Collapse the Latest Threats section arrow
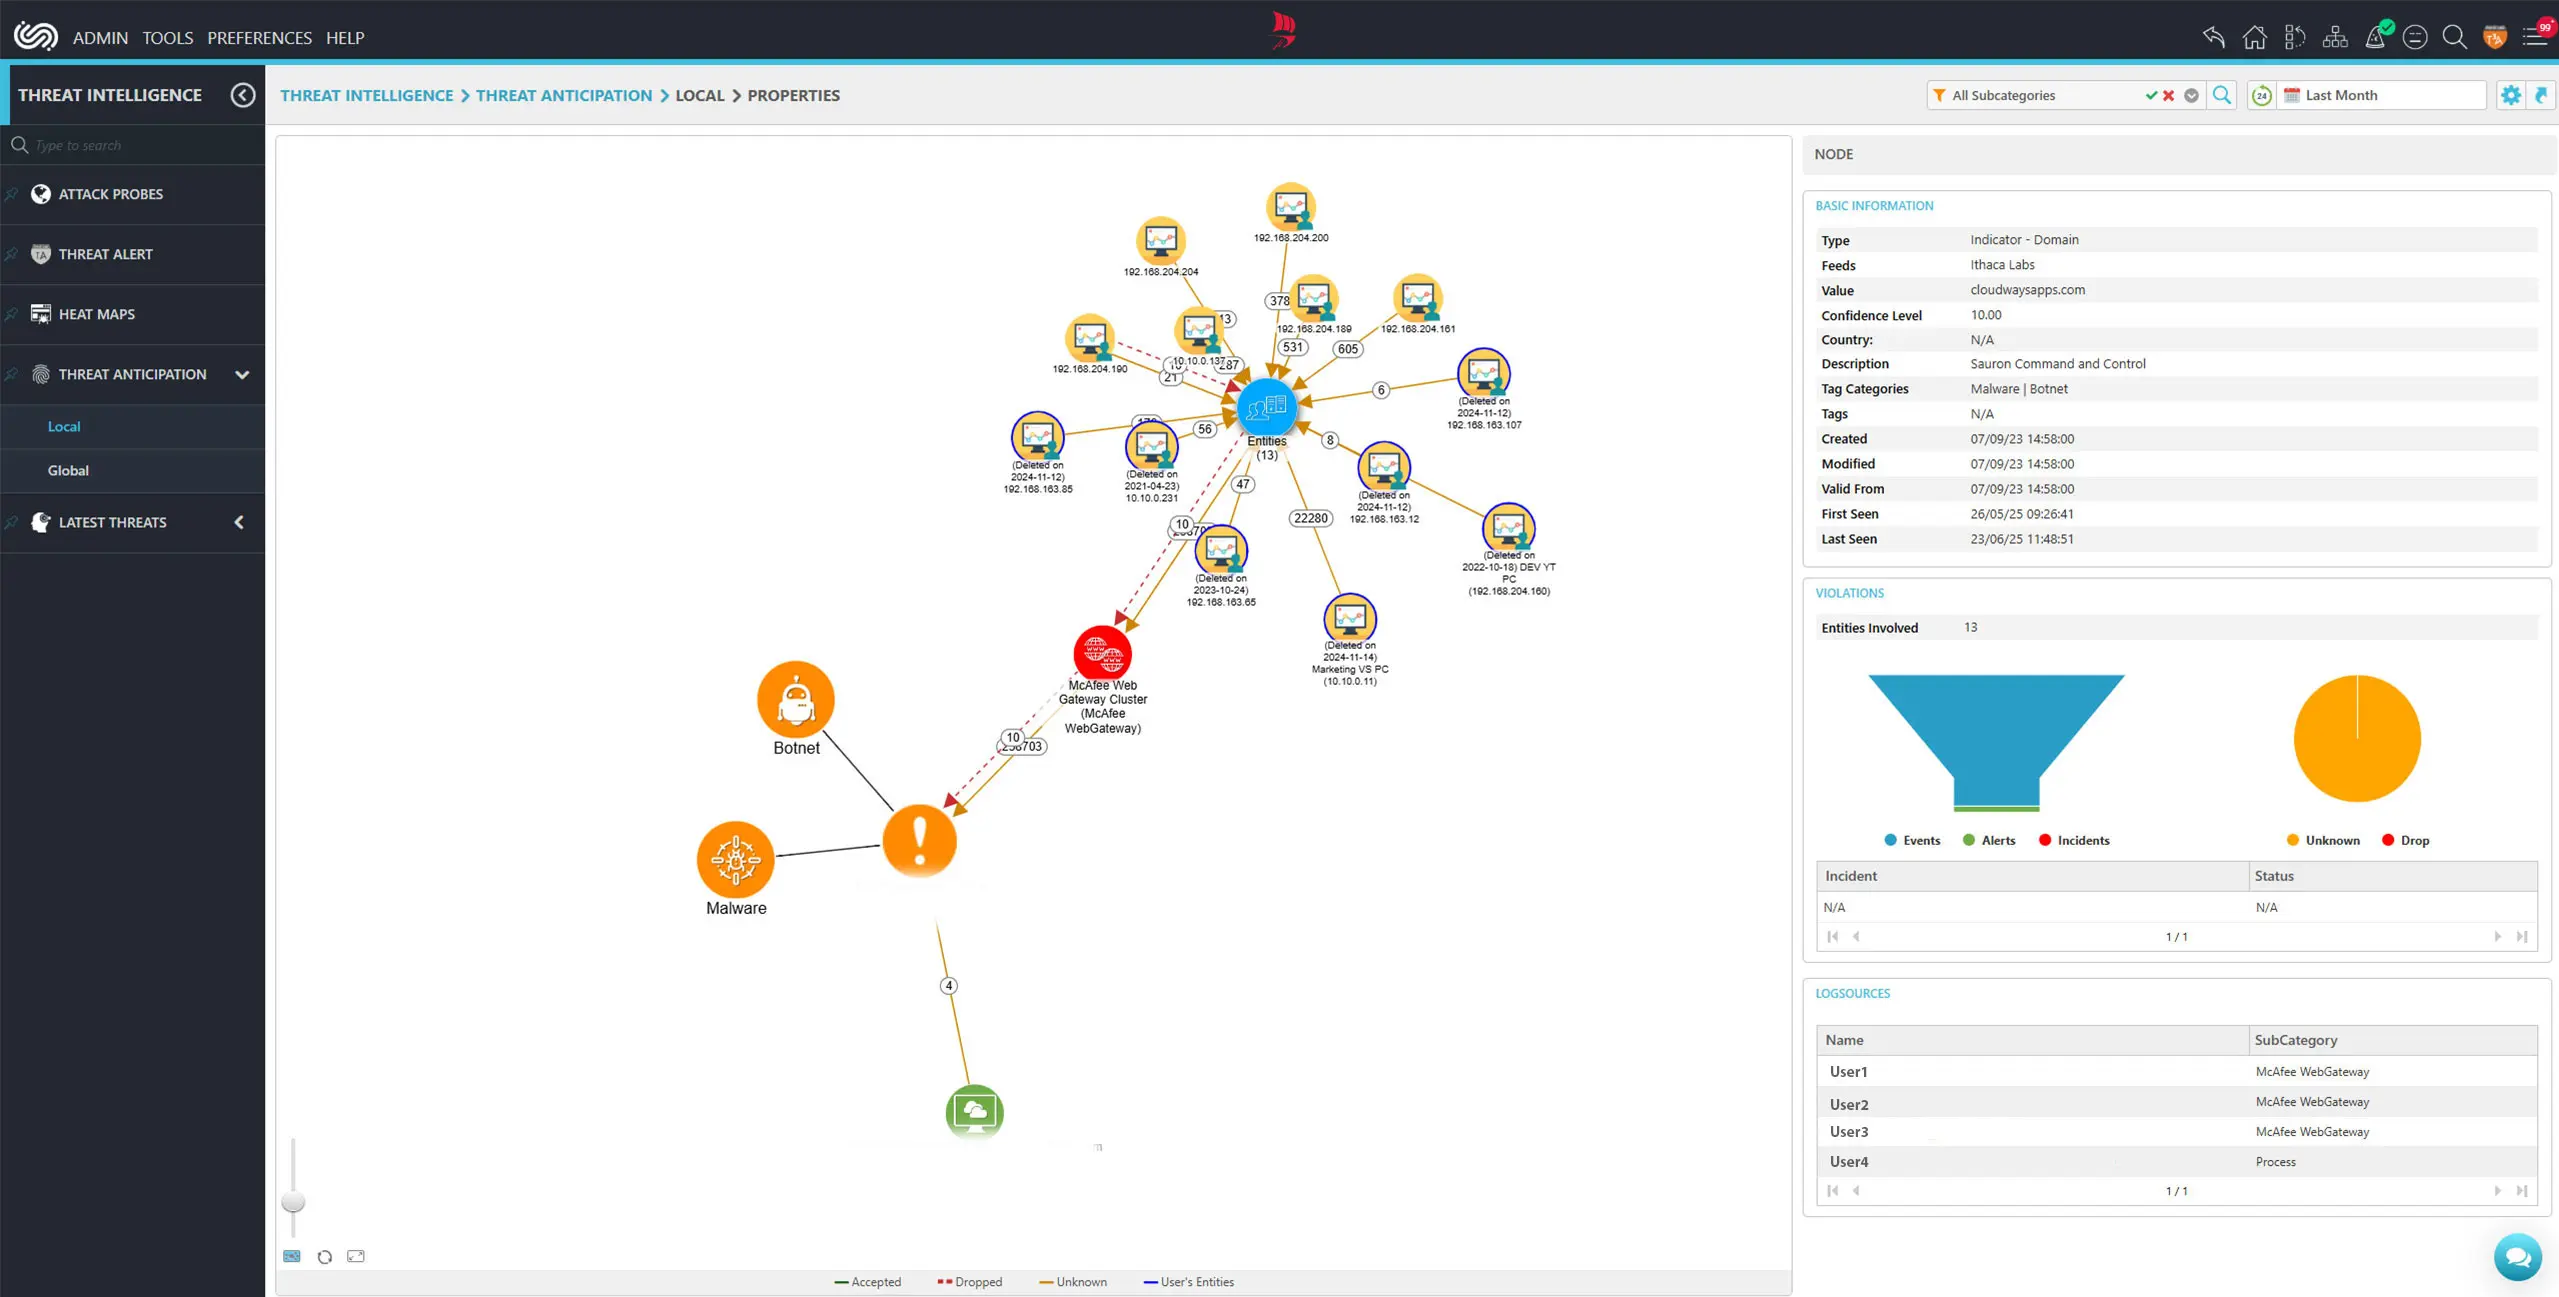 [x=238, y=522]
